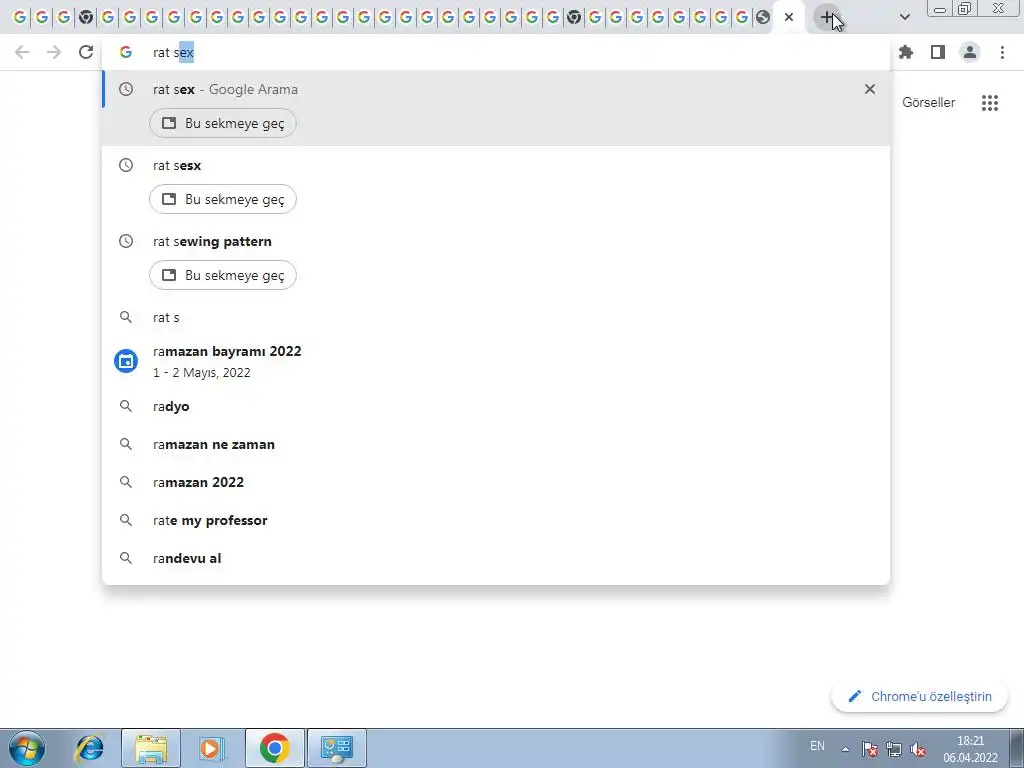This screenshot has height=768, width=1024.
Task: Switch to the globe-icon tab
Action: click(763, 18)
